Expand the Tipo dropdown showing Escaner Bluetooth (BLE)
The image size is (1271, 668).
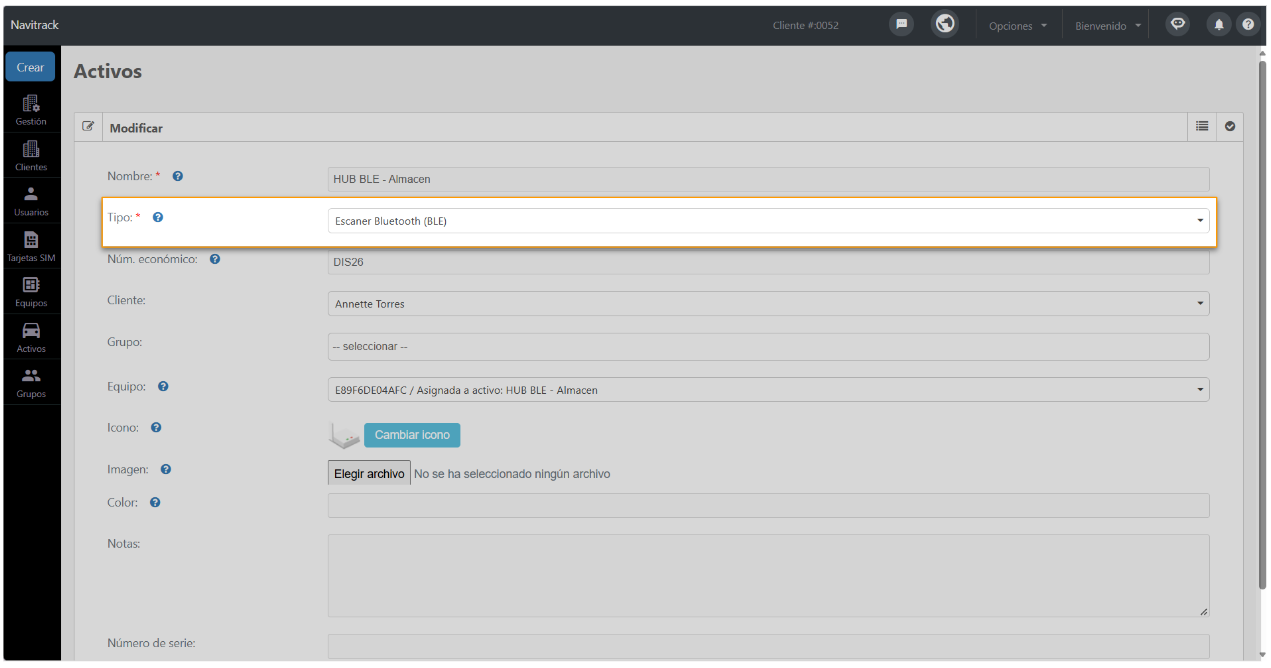(x=768, y=221)
